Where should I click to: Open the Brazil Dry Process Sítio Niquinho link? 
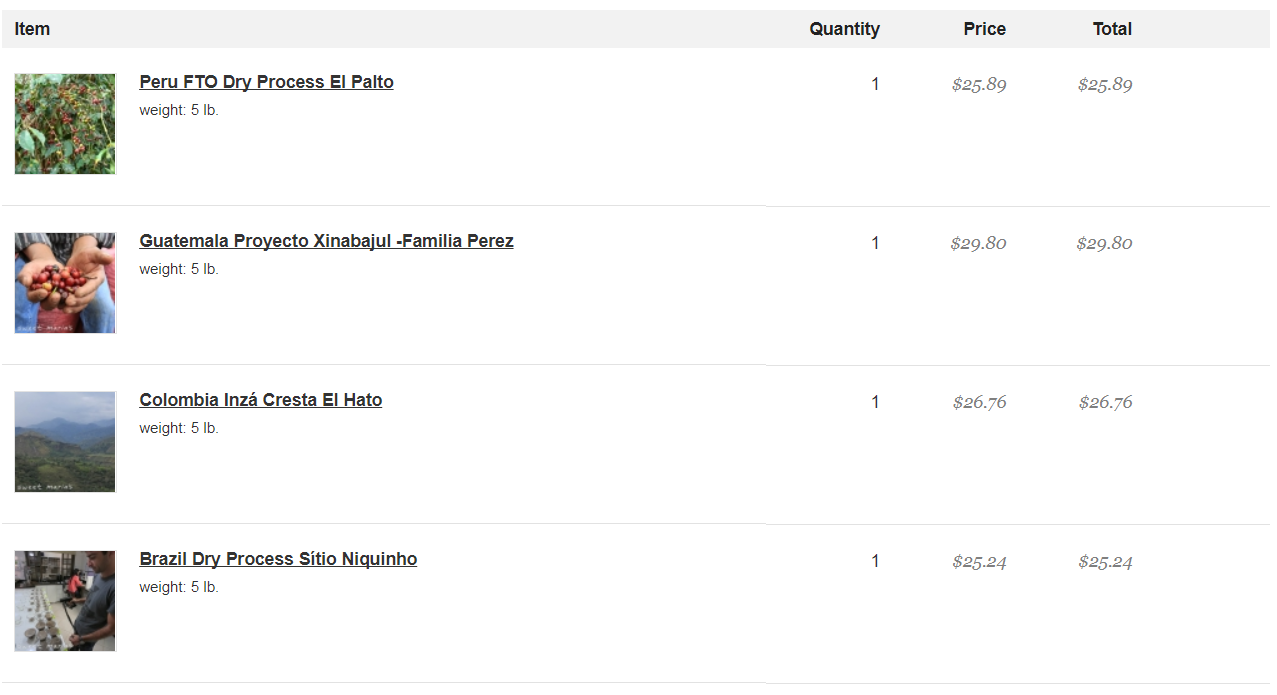[x=278, y=559]
